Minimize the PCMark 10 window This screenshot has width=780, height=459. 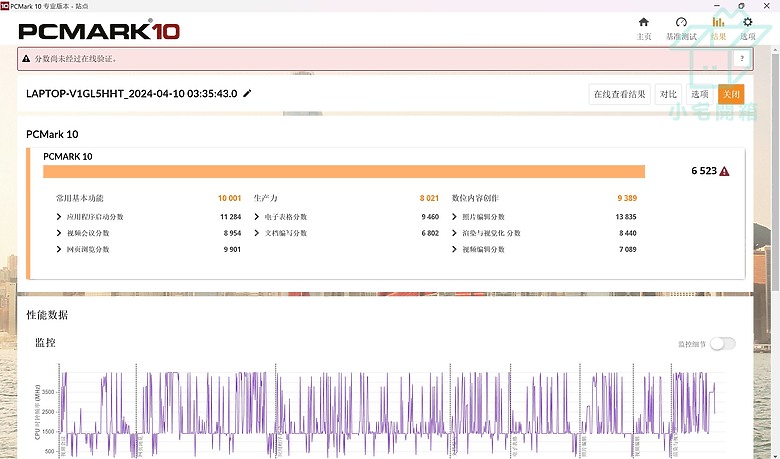tap(717, 5)
